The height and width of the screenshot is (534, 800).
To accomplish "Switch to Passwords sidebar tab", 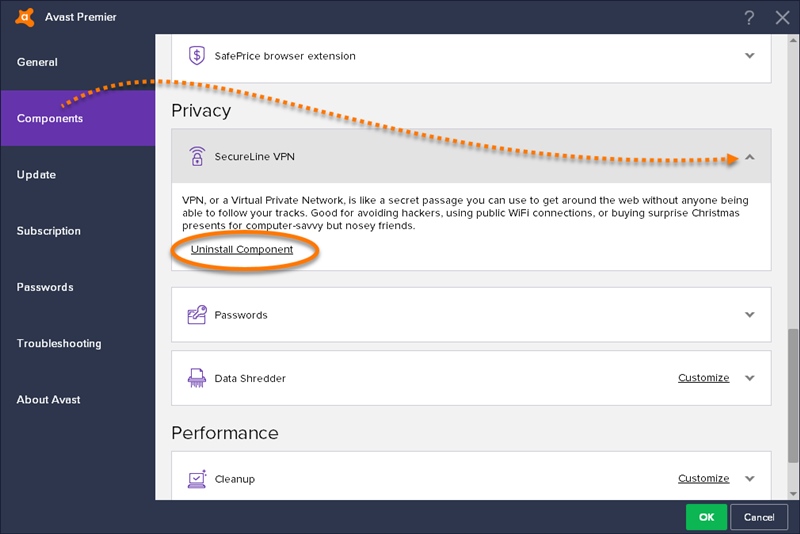I will point(78,287).
